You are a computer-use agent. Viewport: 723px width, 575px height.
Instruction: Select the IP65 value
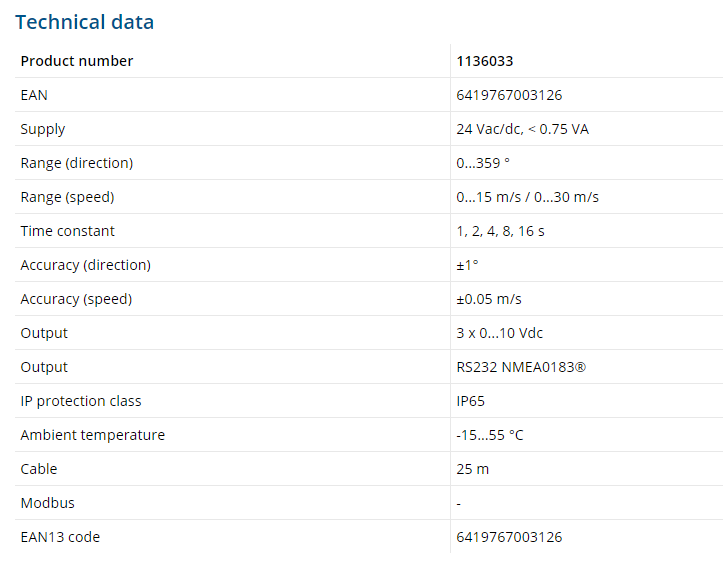coord(472,401)
